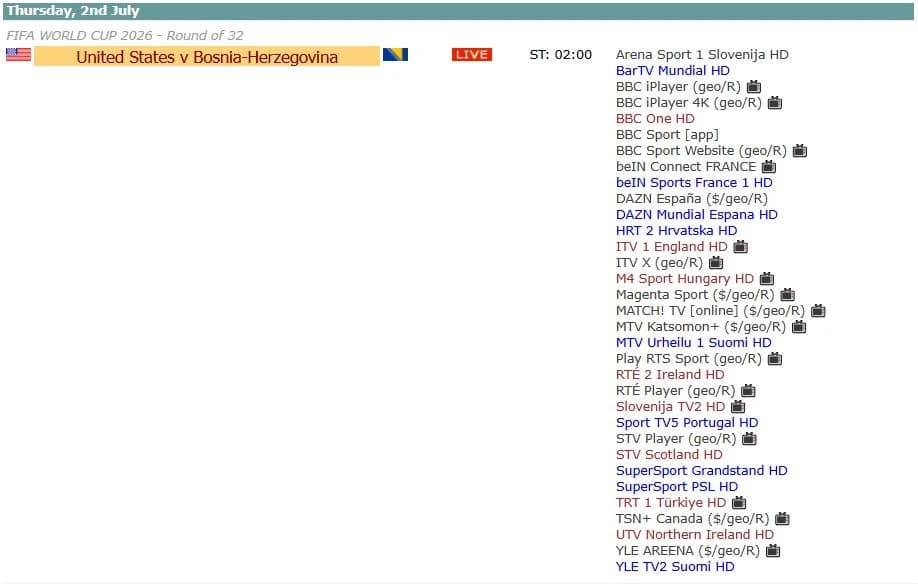Screen dimensions: 918x584
Task: Open the SuperSport PSL HD link
Action: click(677, 487)
